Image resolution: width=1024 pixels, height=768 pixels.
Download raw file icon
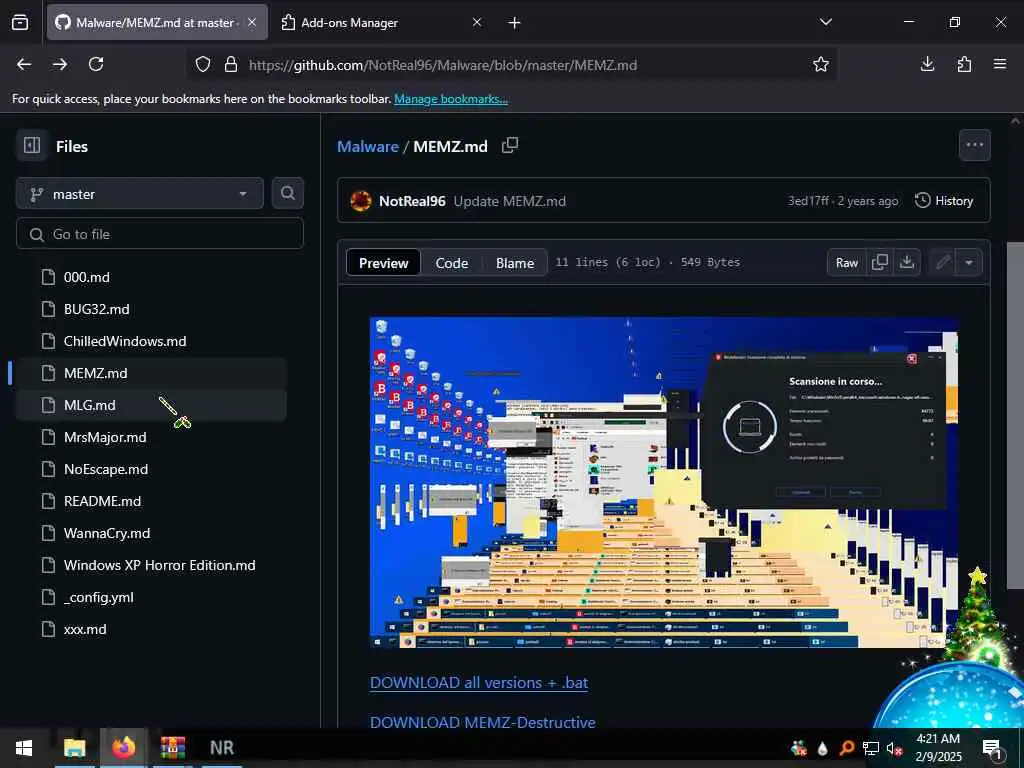pyautogui.click(x=906, y=263)
